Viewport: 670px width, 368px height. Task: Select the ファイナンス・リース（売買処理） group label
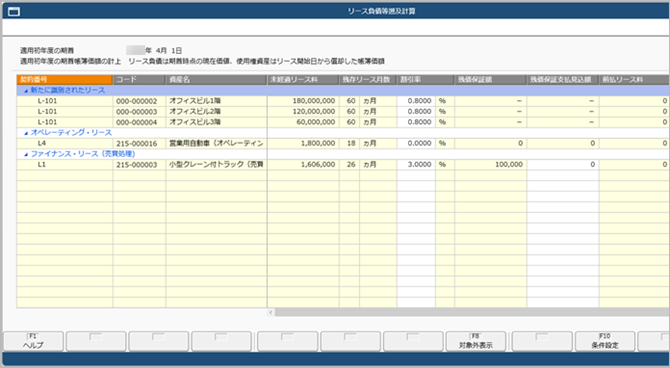[83, 154]
